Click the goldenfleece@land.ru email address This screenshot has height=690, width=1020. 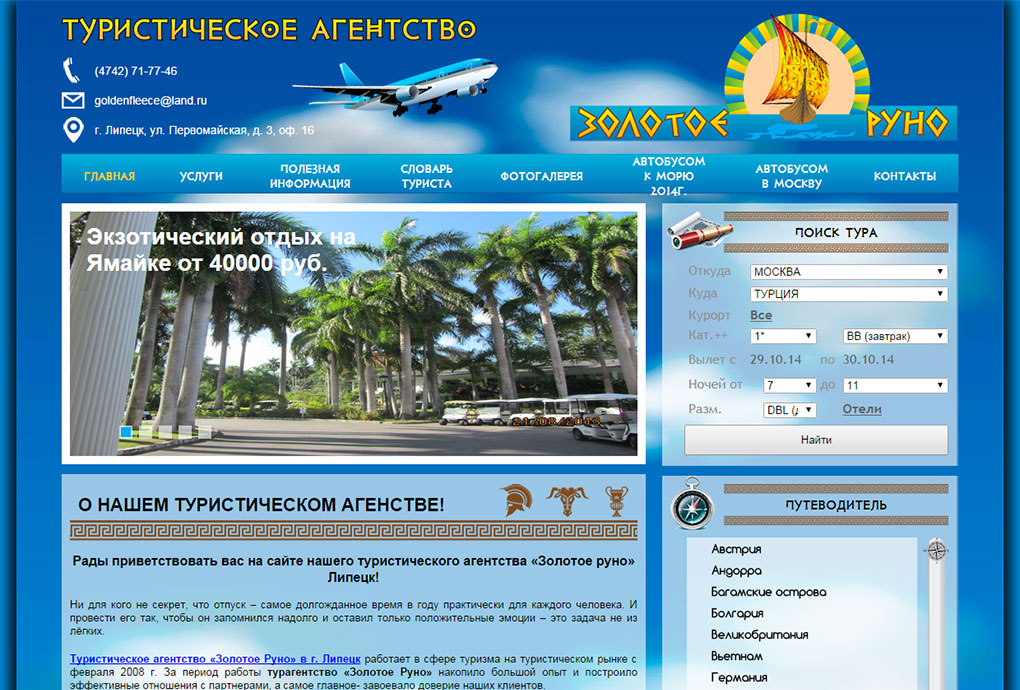(x=150, y=101)
